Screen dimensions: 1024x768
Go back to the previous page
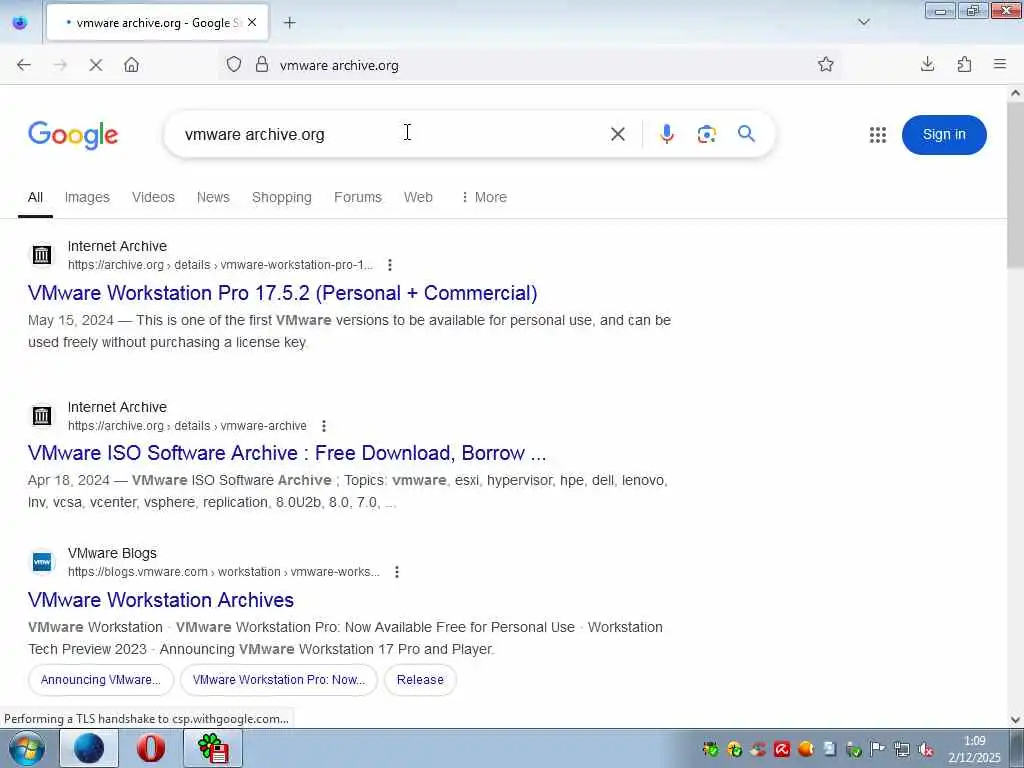24,65
